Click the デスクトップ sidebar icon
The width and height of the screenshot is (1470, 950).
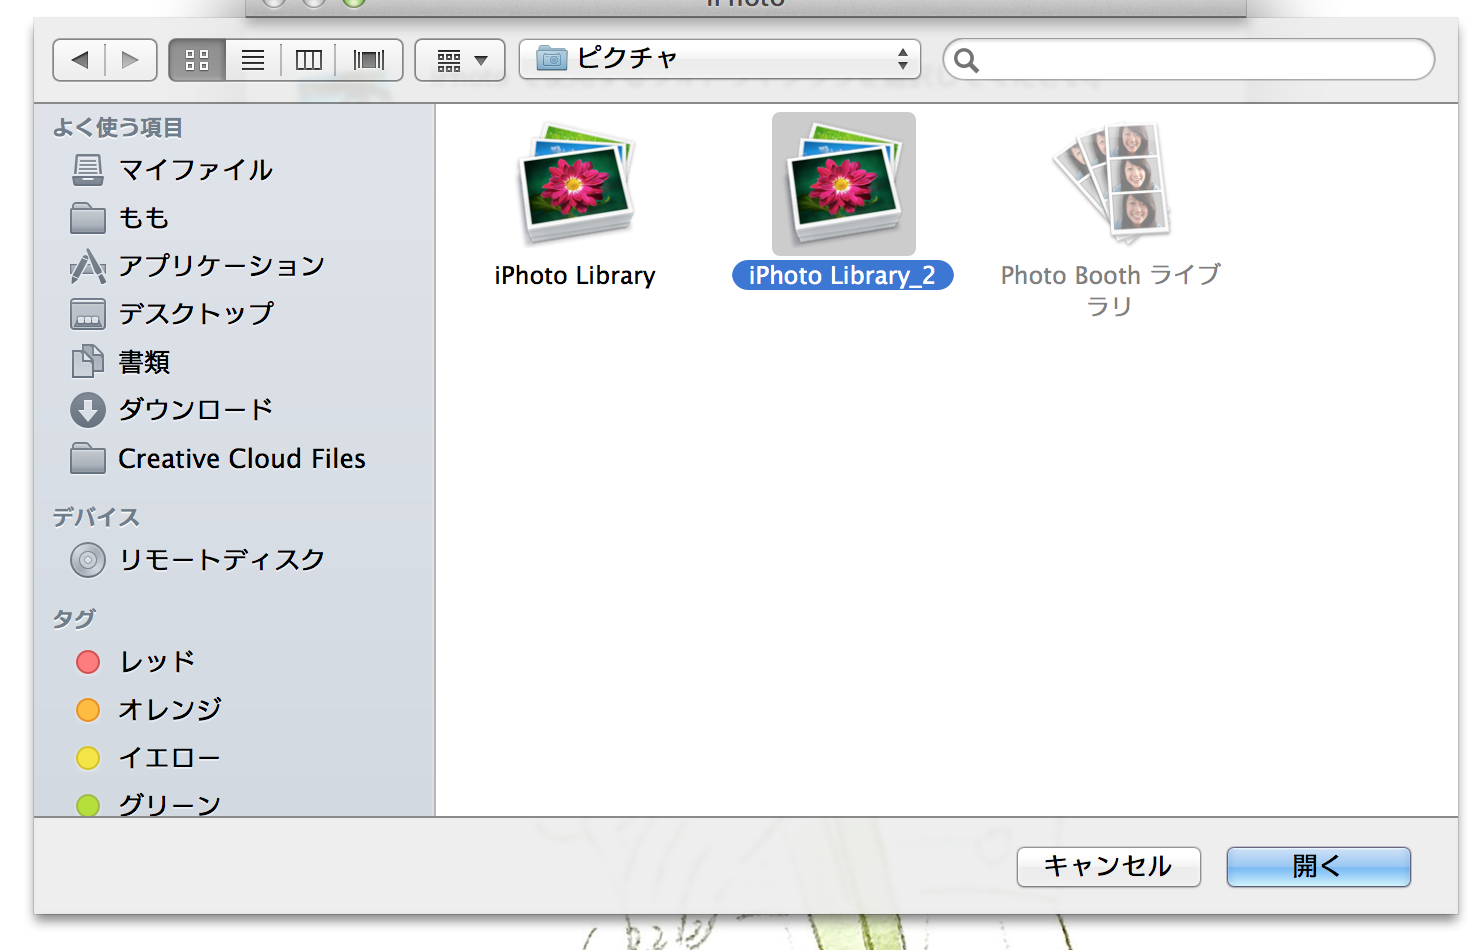[x=88, y=314]
